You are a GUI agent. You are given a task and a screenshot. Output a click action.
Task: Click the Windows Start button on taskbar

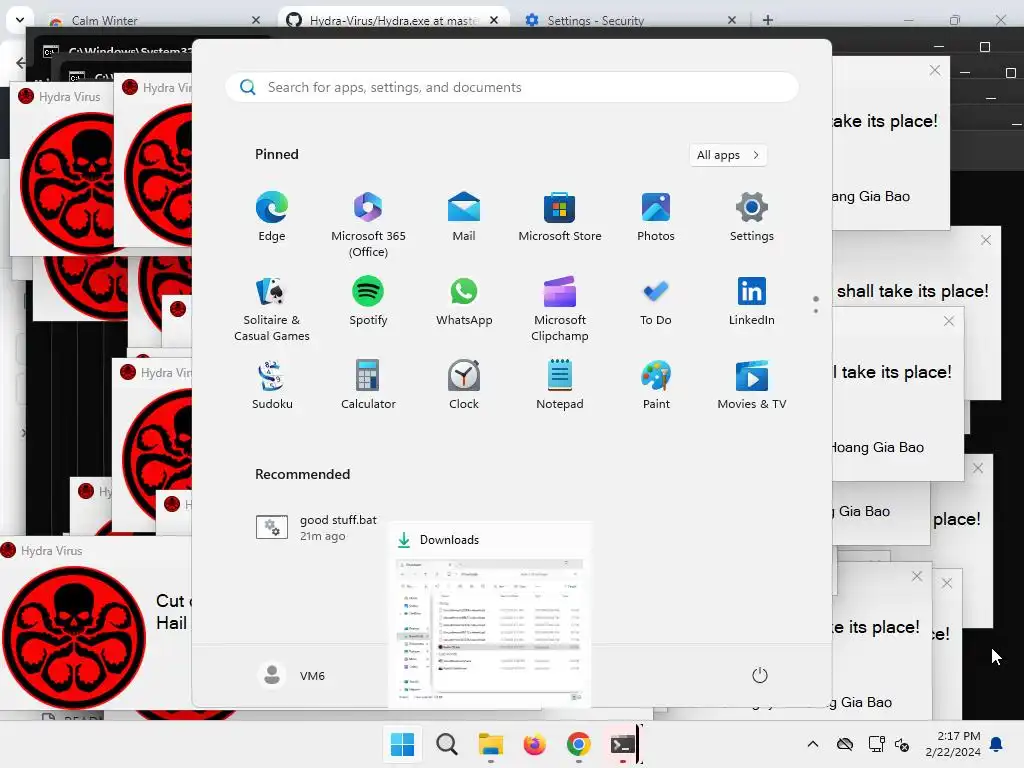pos(402,744)
